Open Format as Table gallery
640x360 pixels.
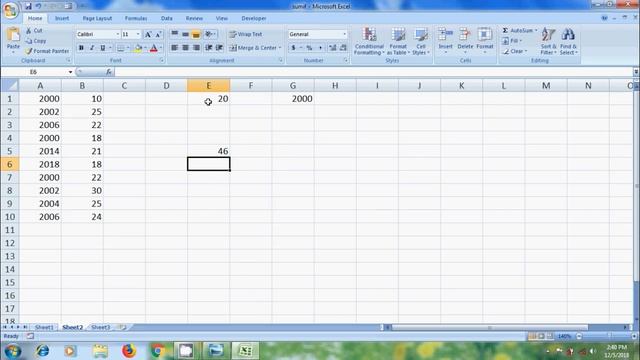(x=398, y=41)
